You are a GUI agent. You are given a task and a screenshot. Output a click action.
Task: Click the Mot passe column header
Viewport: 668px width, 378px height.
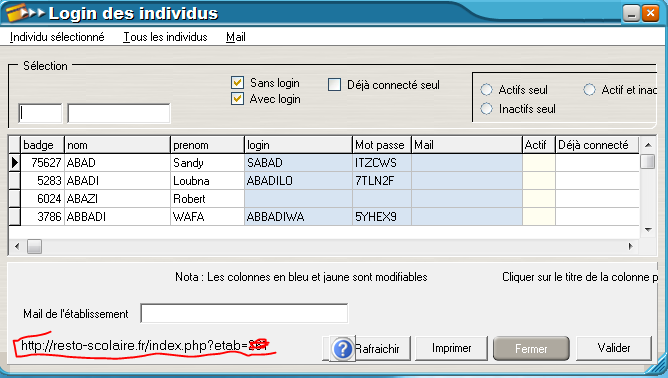(x=382, y=145)
